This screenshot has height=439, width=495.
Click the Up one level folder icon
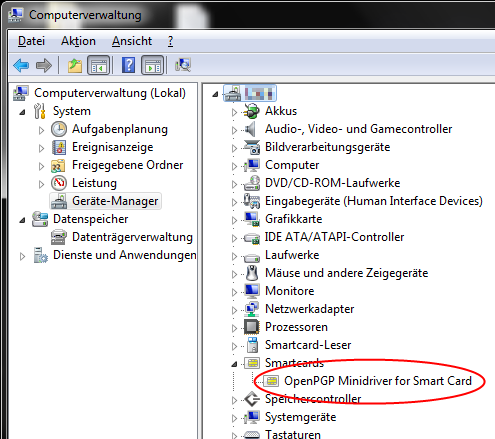pyautogui.click(x=75, y=65)
